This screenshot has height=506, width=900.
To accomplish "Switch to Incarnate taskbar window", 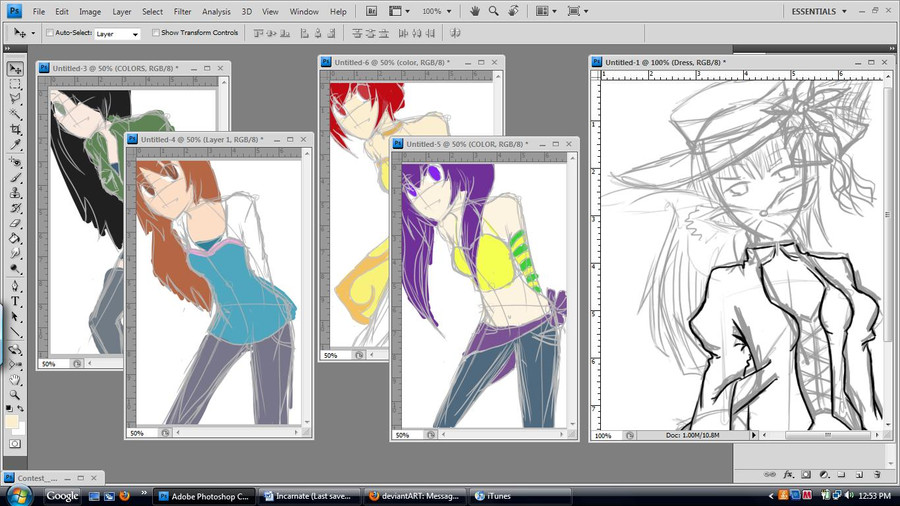I will tap(309, 496).
